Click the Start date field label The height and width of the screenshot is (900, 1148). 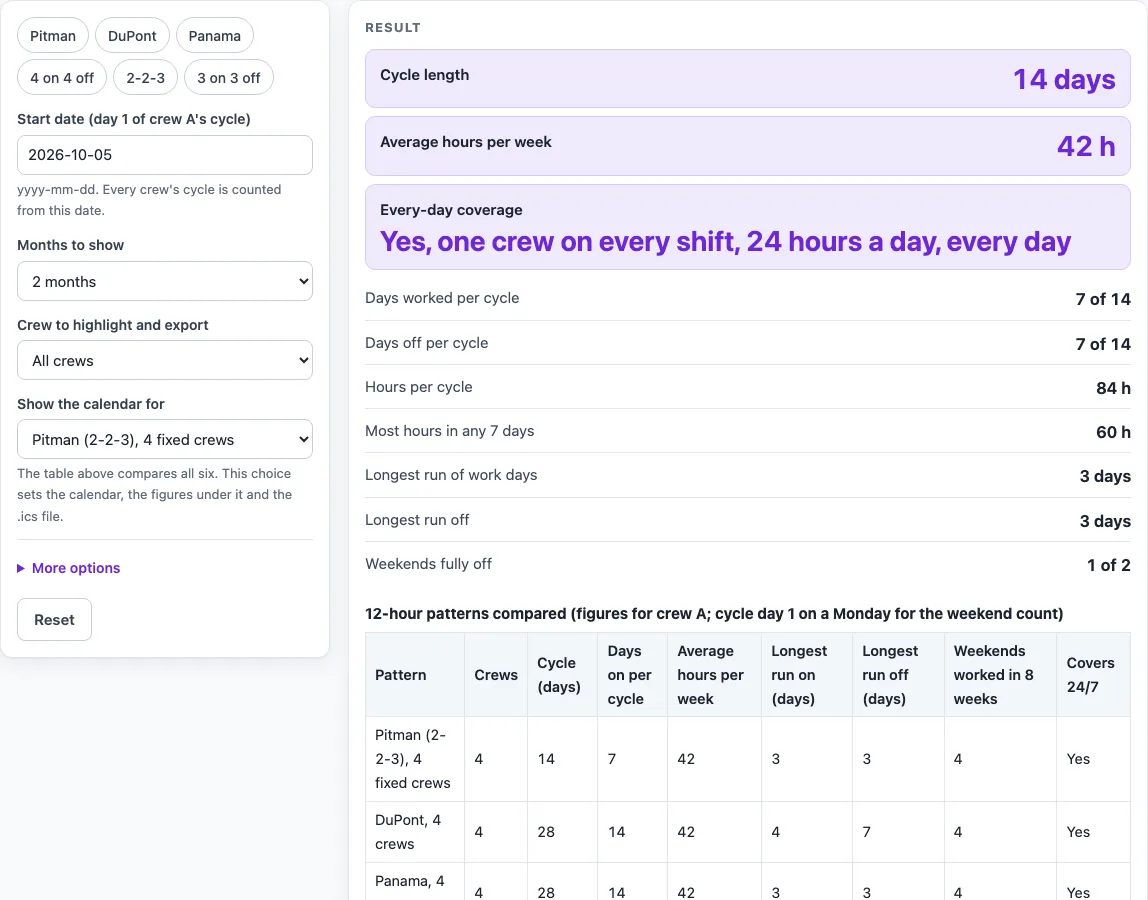[134, 119]
